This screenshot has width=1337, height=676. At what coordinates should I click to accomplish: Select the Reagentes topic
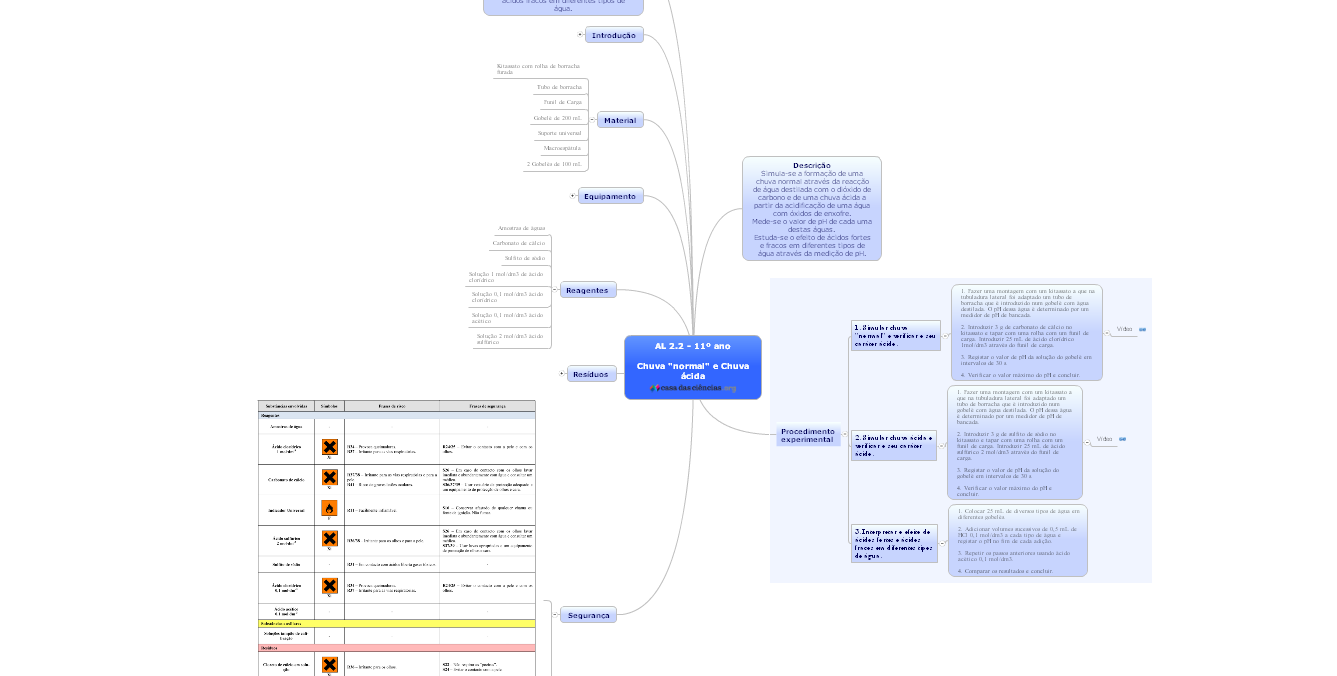pyautogui.click(x=588, y=290)
